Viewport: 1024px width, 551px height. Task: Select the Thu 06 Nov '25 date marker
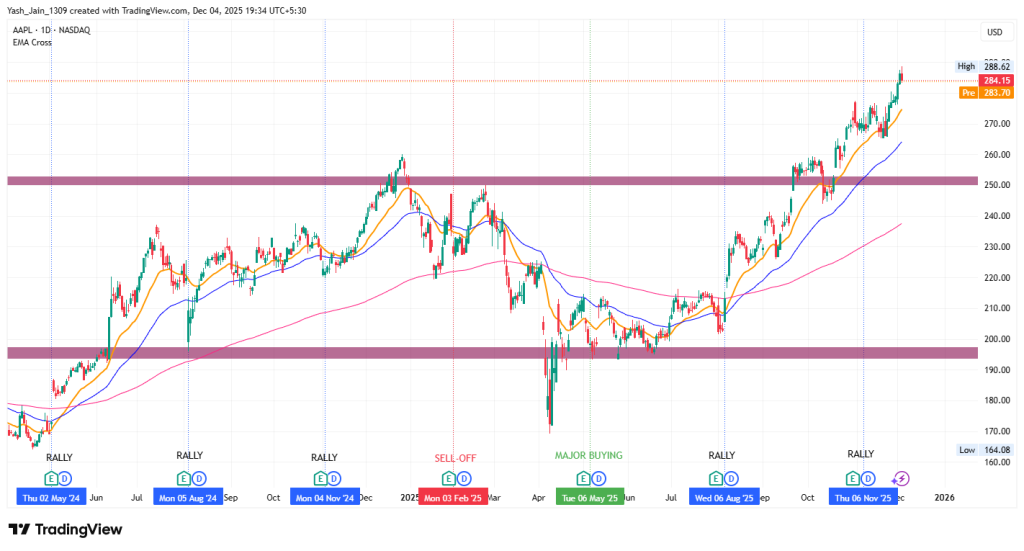(x=863, y=497)
